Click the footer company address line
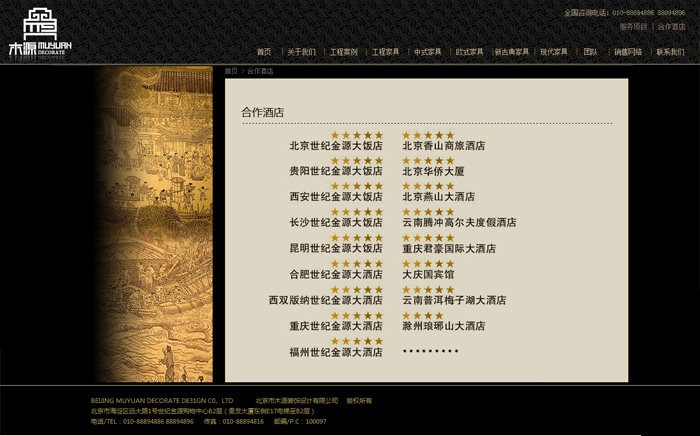This screenshot has height=436, width=700. click(204, 411)
